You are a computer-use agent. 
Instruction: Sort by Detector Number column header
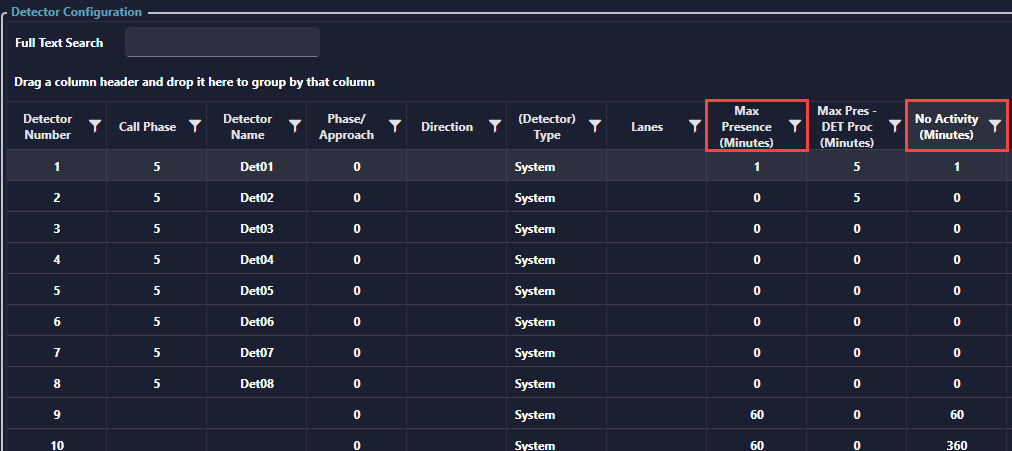(47, 127)
